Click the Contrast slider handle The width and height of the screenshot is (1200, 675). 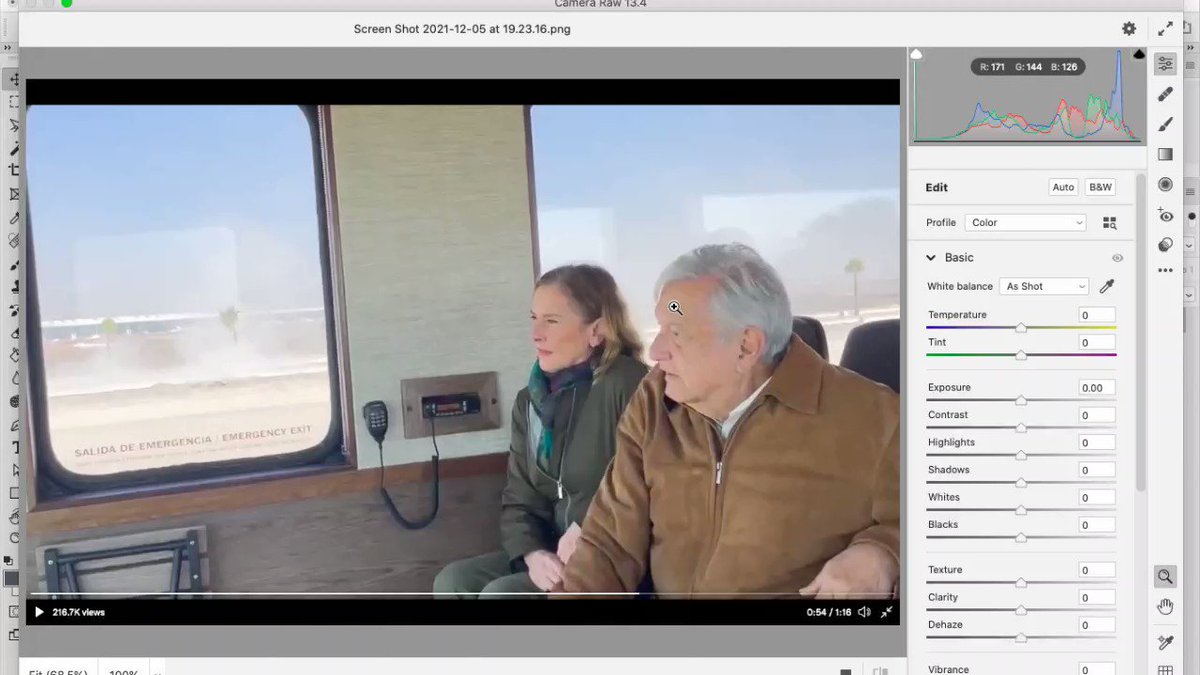[x=1021, y=427]
